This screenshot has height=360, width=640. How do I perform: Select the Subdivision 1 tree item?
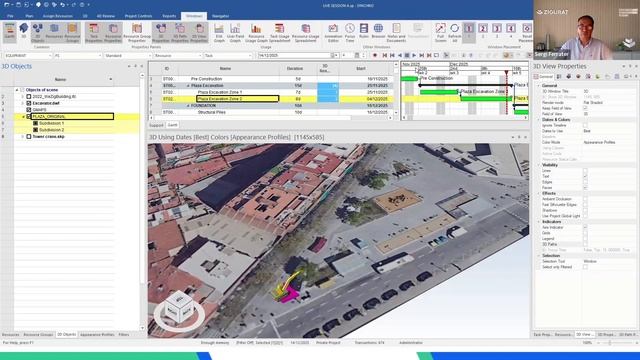click(51, 123)
